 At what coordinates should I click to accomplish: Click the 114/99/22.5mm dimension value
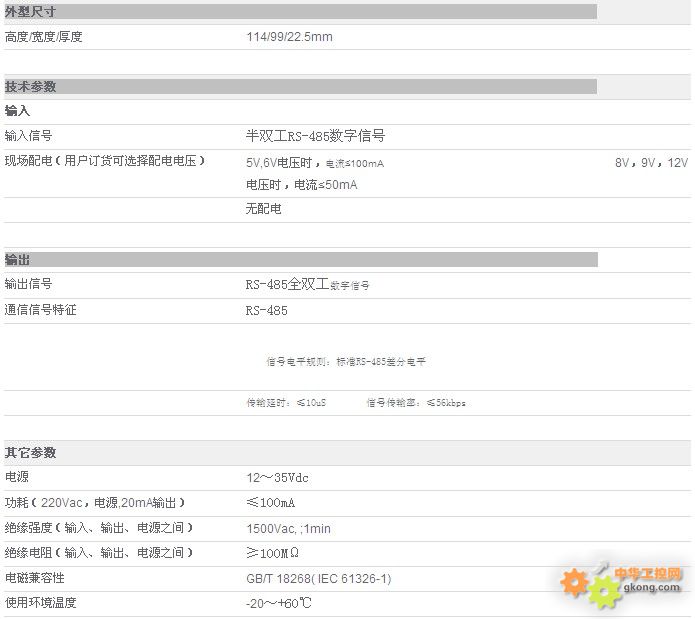289,37
